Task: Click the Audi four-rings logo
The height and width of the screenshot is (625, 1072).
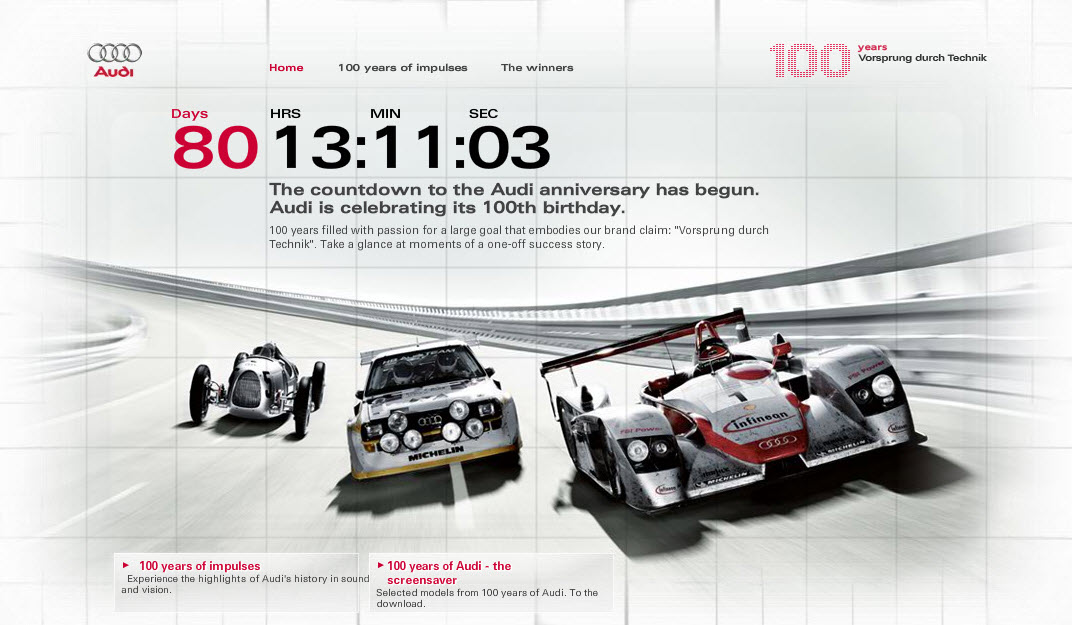Action: pos(114,60)
